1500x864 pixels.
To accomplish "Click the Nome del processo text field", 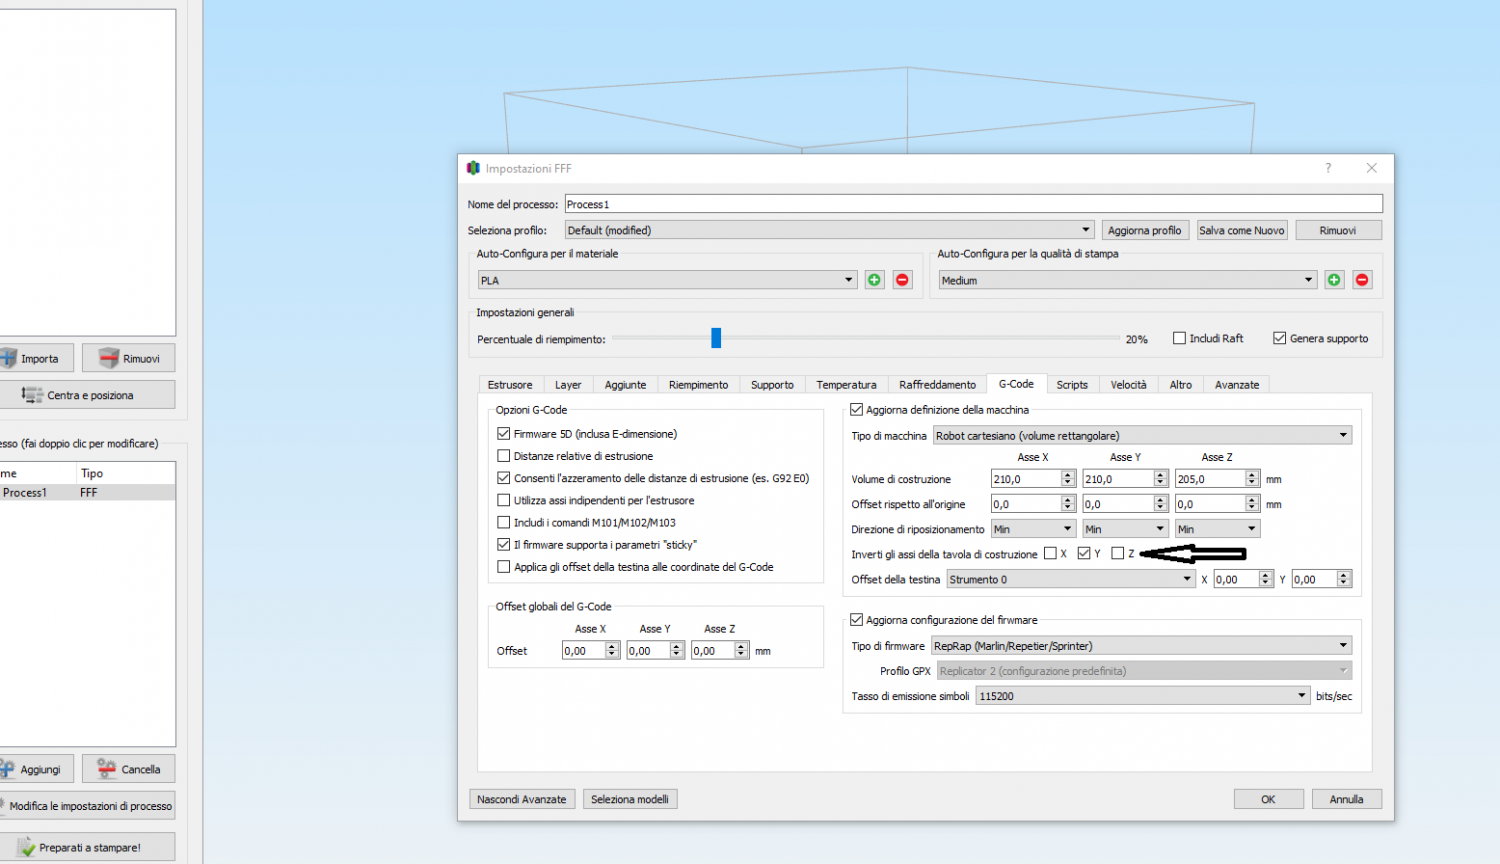I will pyautogui.click(x=973, y=204).
